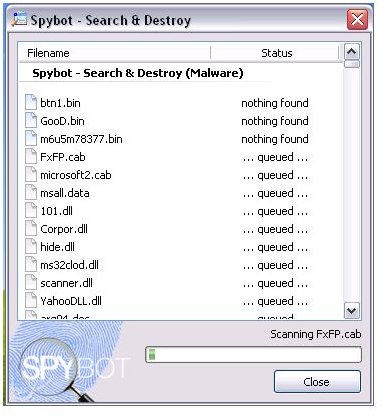The height and width of the screenshot is (418, 386).
Task: Click the Spybot title bar application icon
Action: (19, 20)
